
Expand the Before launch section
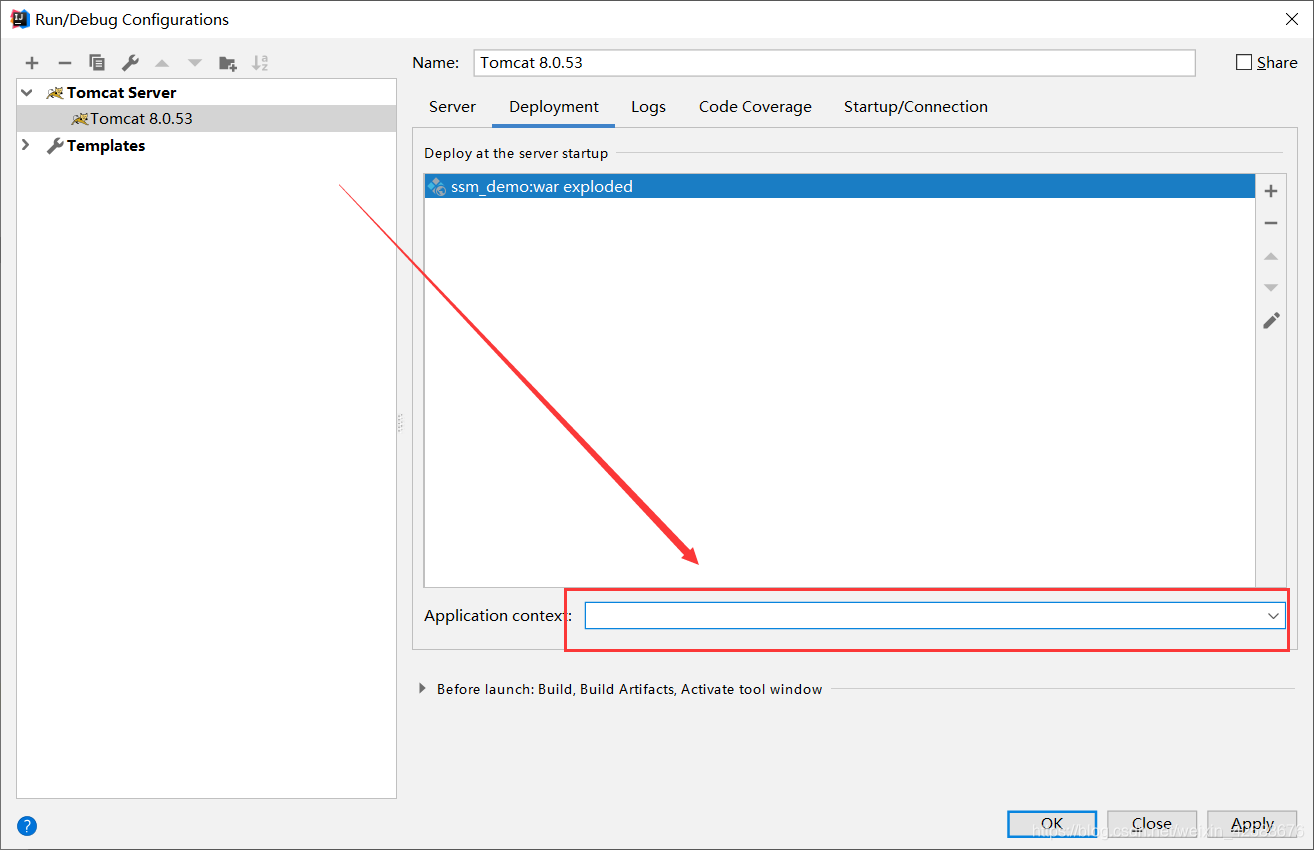423,689
